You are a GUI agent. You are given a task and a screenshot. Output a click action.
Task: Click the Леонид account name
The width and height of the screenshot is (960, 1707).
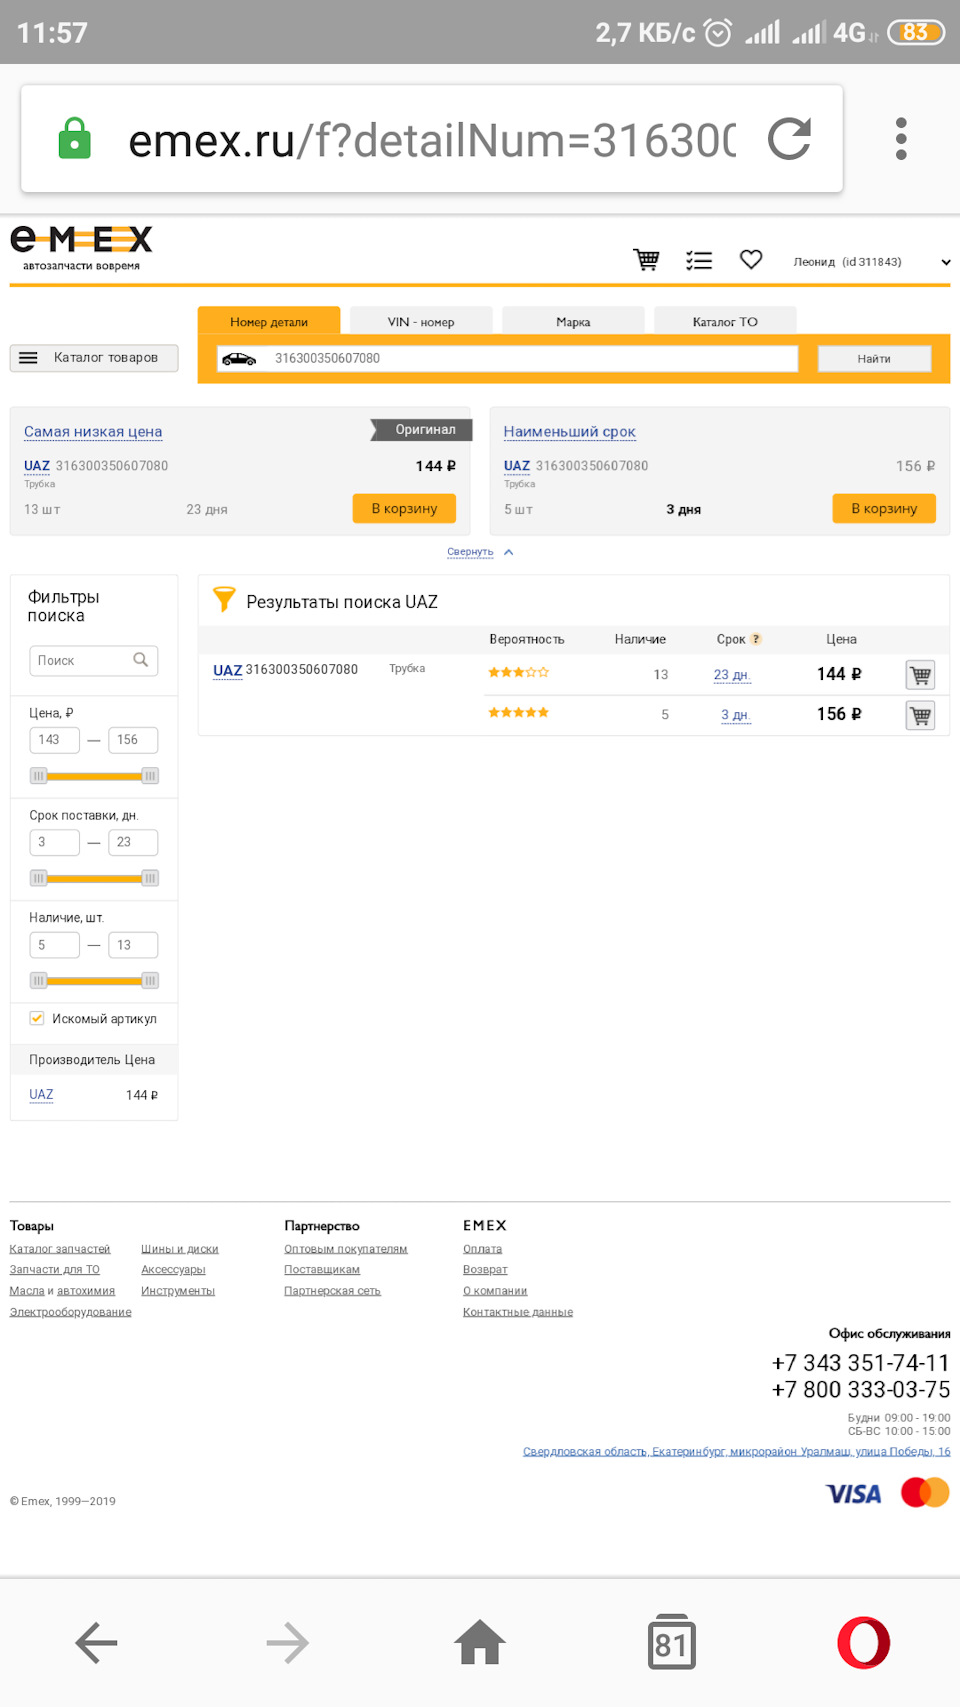tap(814, 262)
